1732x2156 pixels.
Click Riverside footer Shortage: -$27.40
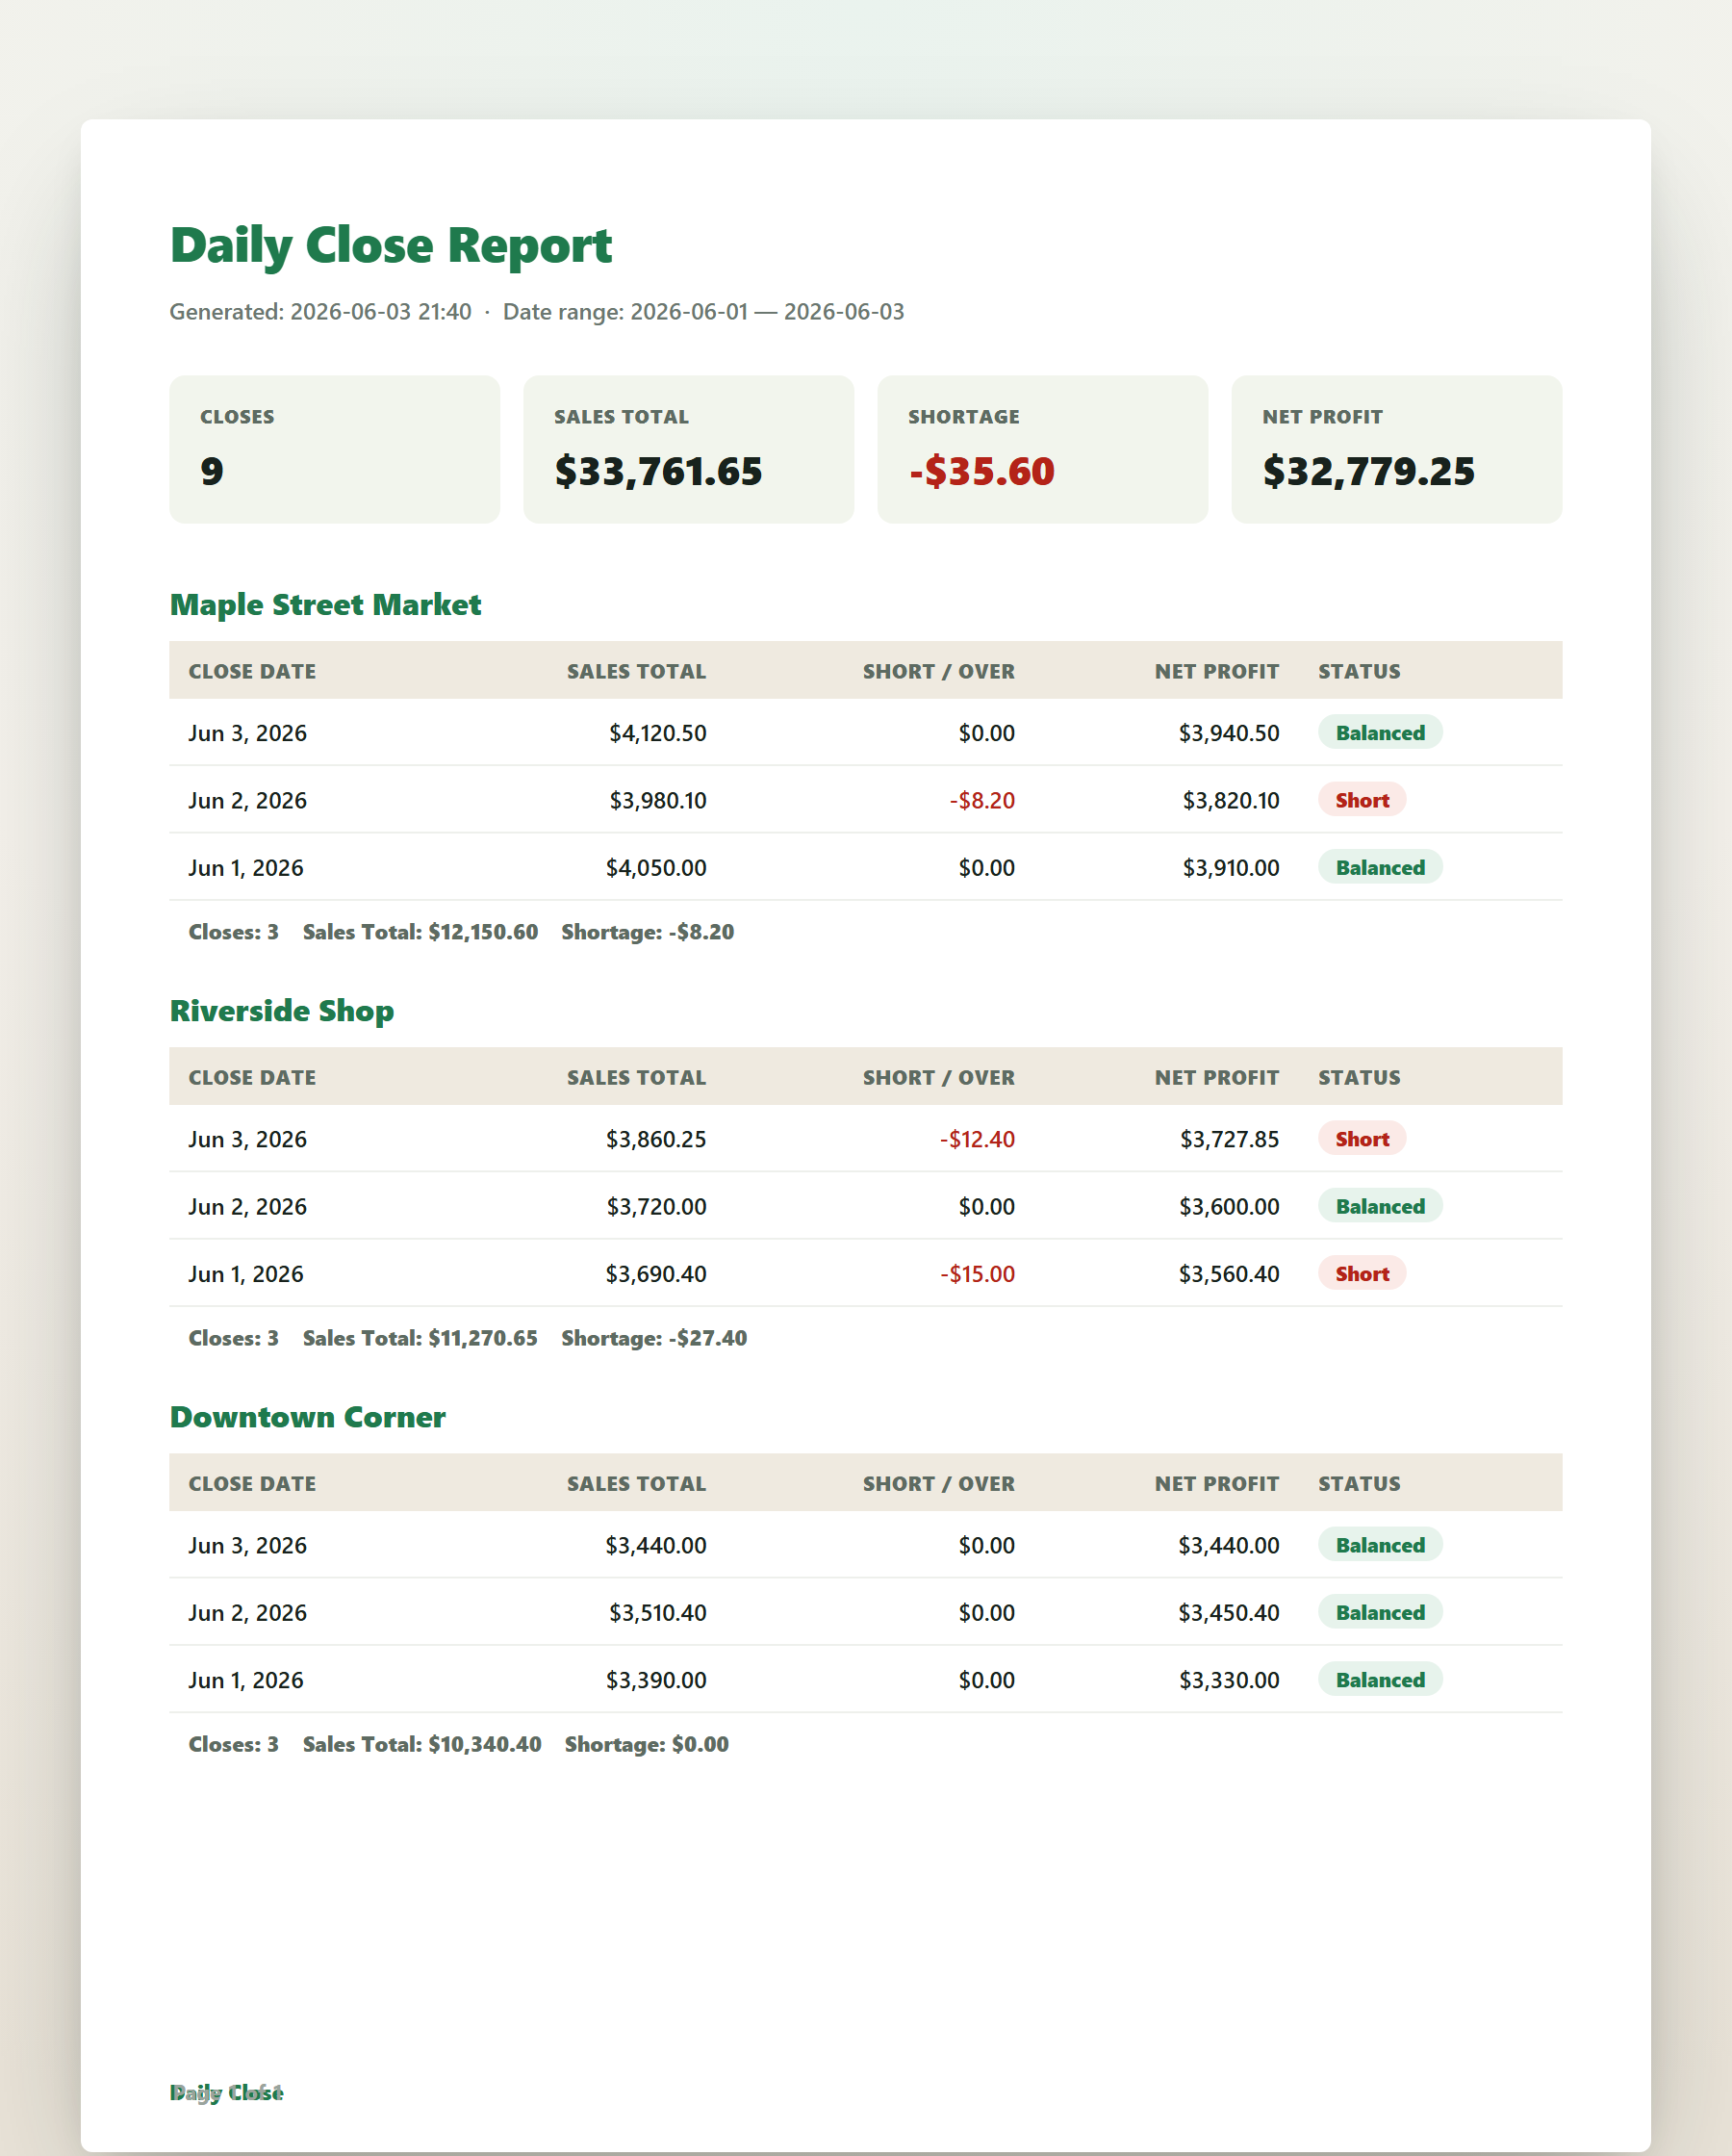click(x=654, y=1338)
